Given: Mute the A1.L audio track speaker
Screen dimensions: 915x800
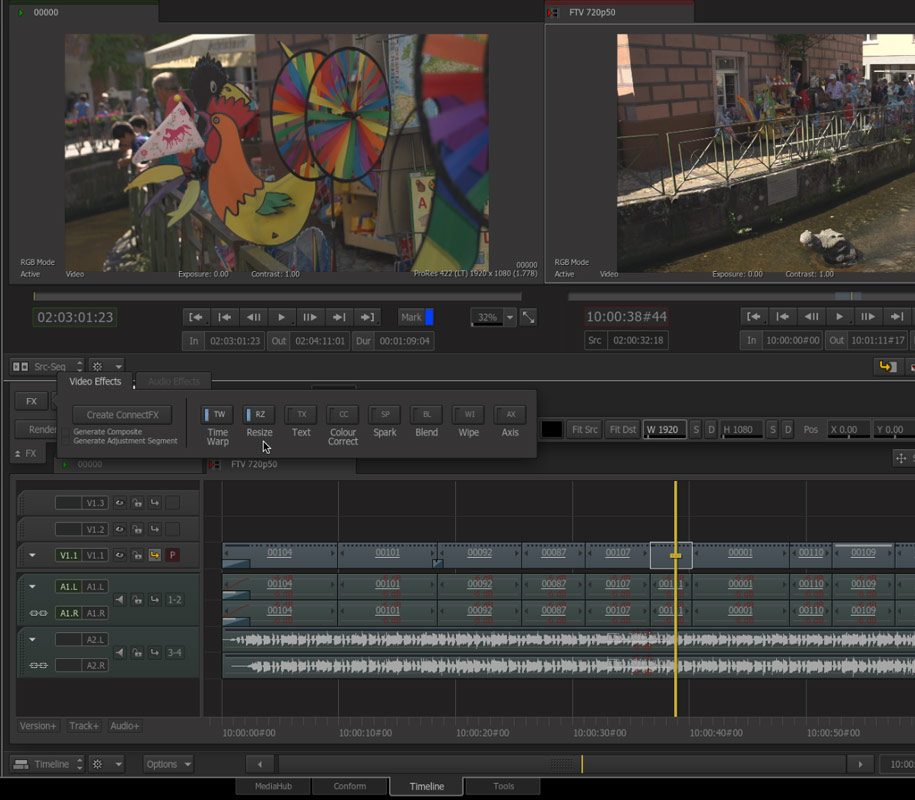Looking at the screenshot, I should [119, 600].
